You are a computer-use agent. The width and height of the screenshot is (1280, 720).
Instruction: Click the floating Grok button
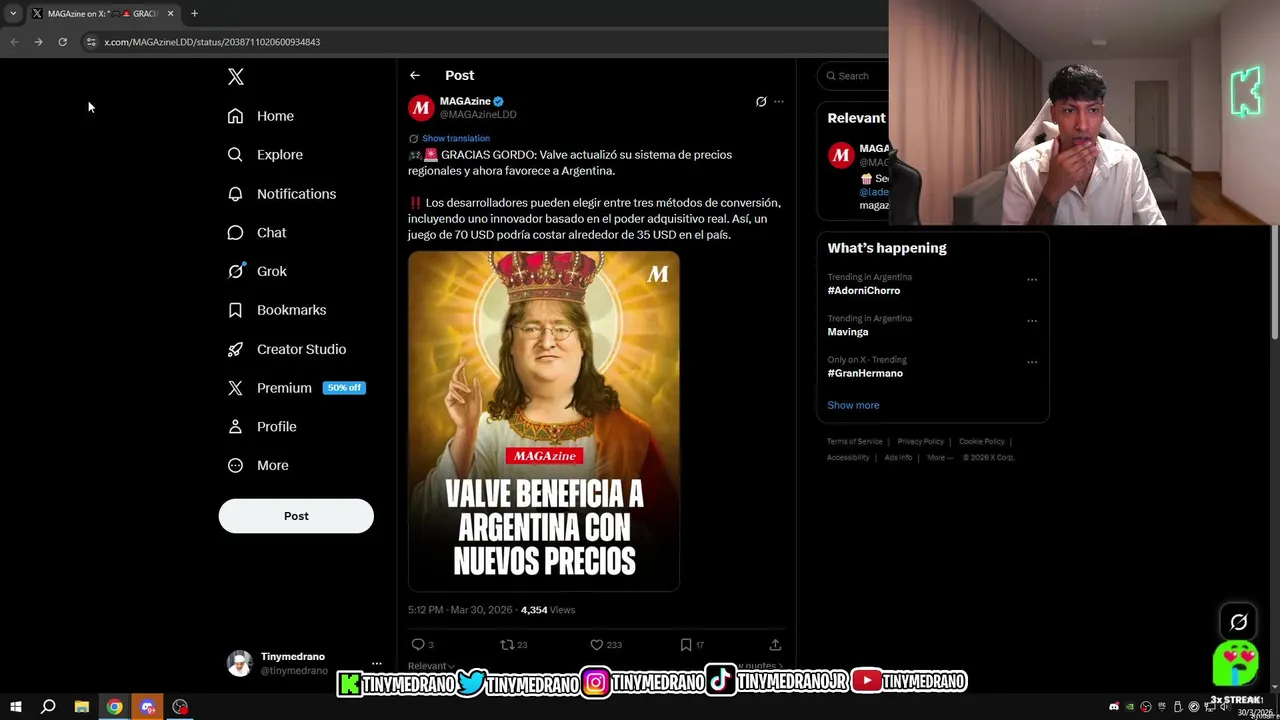tap(1238, 622)
